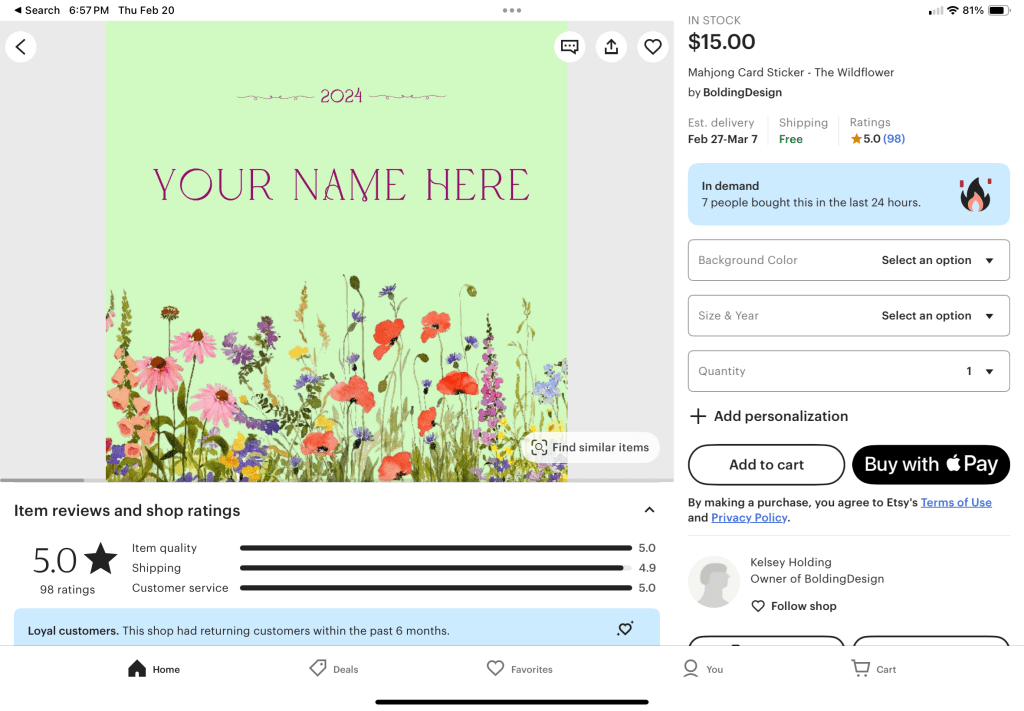Switch to the Deals tab
Screen dimensions: 1024x711
(334, 669)
